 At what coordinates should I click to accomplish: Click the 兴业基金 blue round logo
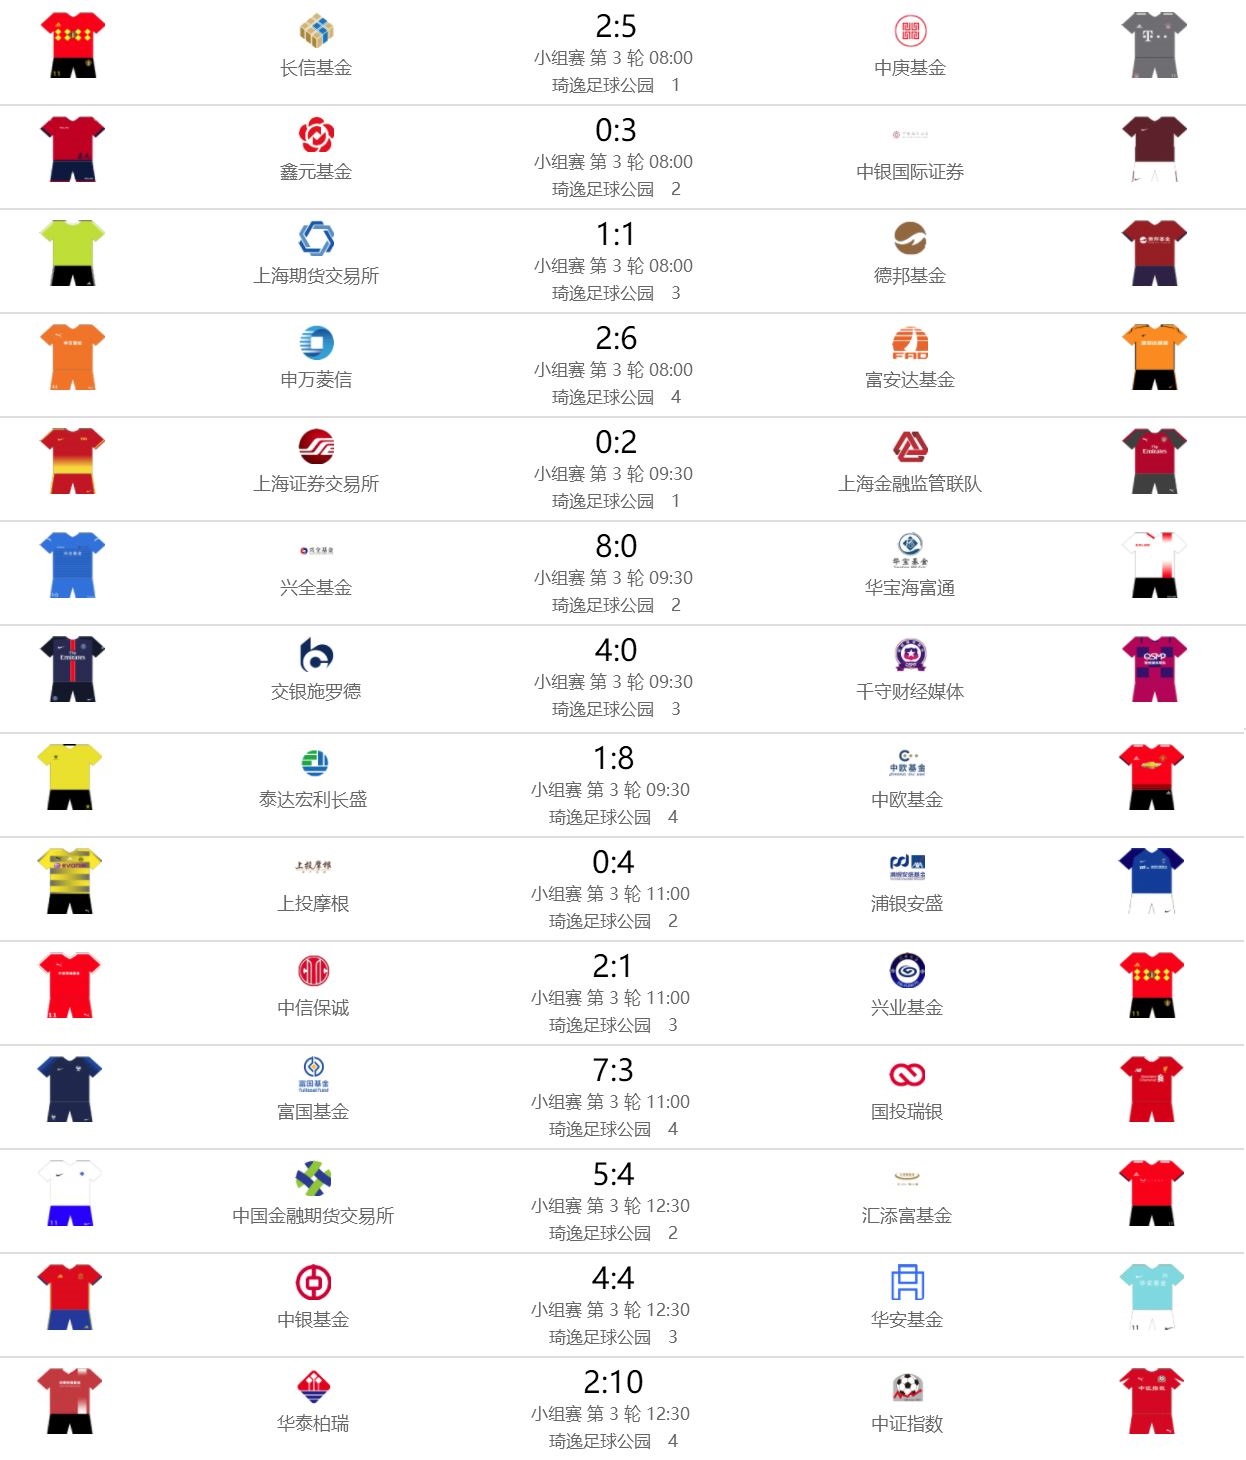click(907, 971)
